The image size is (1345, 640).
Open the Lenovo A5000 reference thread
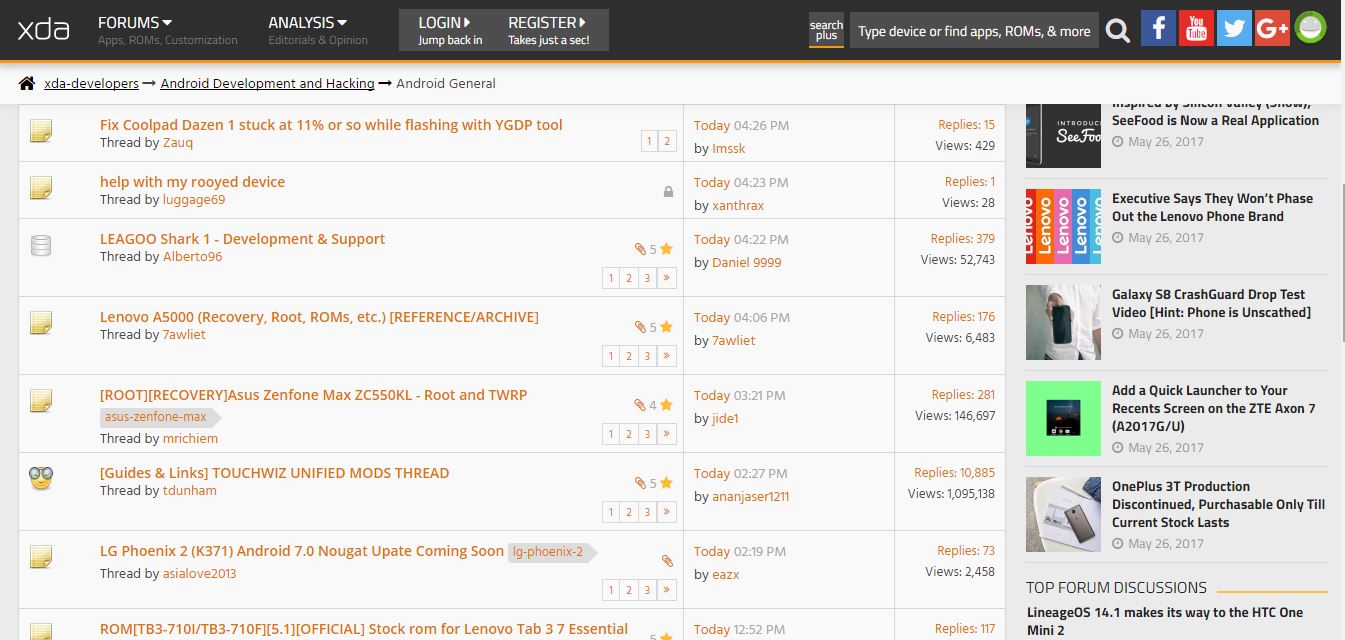(319, 317)
